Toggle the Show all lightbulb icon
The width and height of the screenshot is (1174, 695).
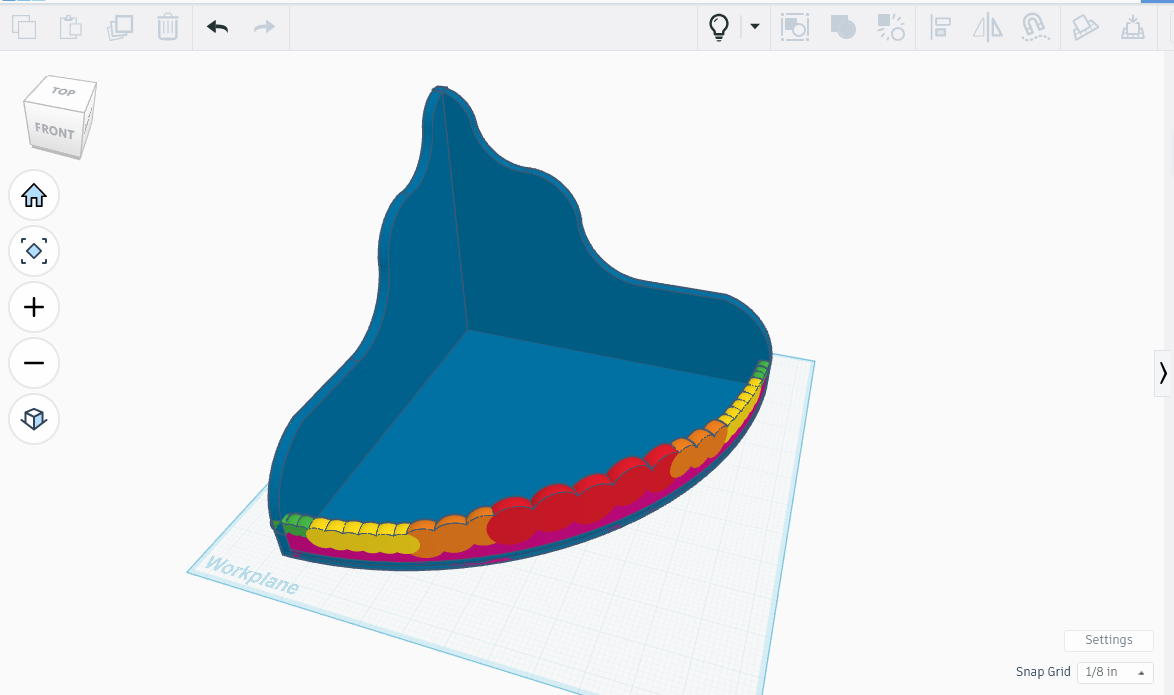click(719, 27)
